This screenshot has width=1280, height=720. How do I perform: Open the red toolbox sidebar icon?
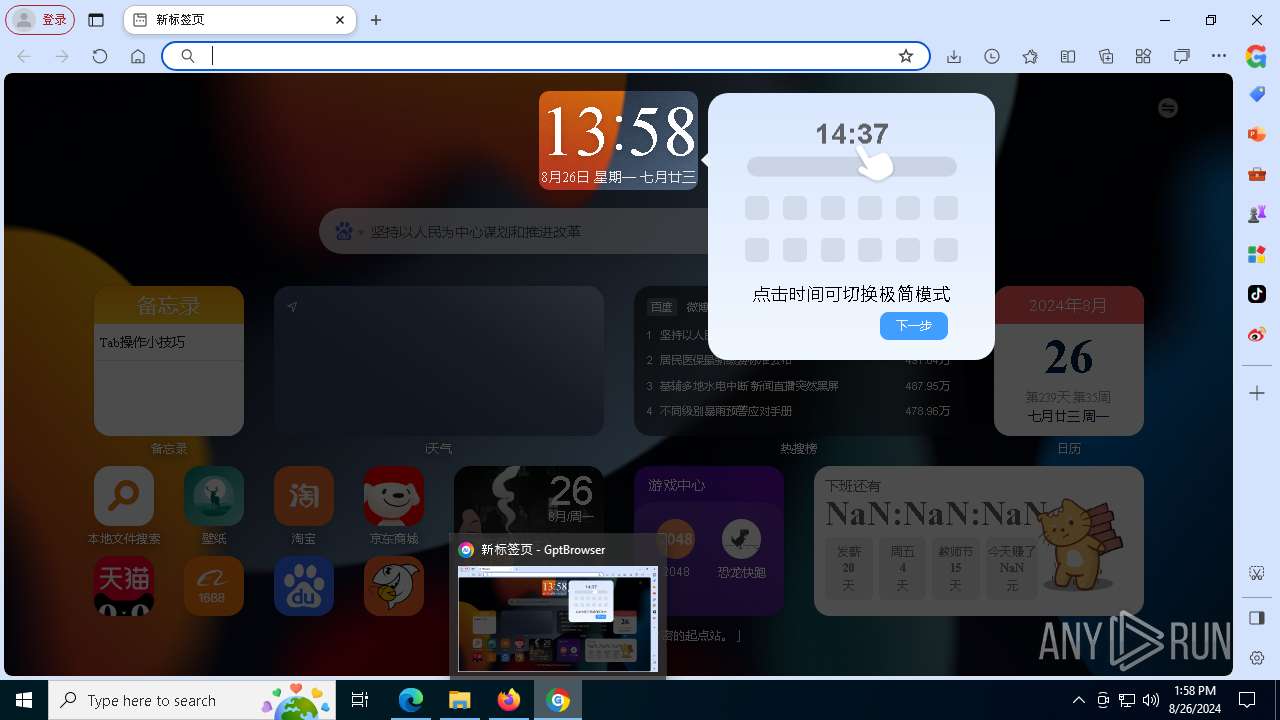[x=1257, y=174]
